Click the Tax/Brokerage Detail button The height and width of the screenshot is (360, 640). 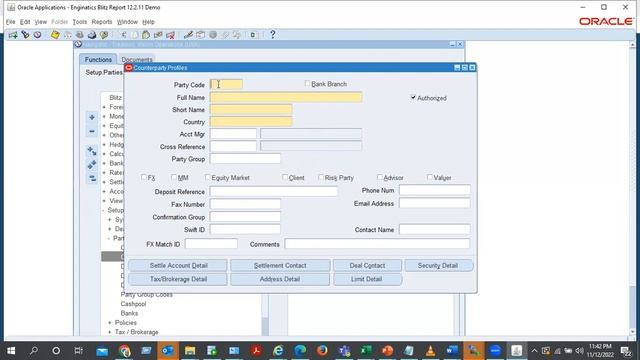pos(178,279)
